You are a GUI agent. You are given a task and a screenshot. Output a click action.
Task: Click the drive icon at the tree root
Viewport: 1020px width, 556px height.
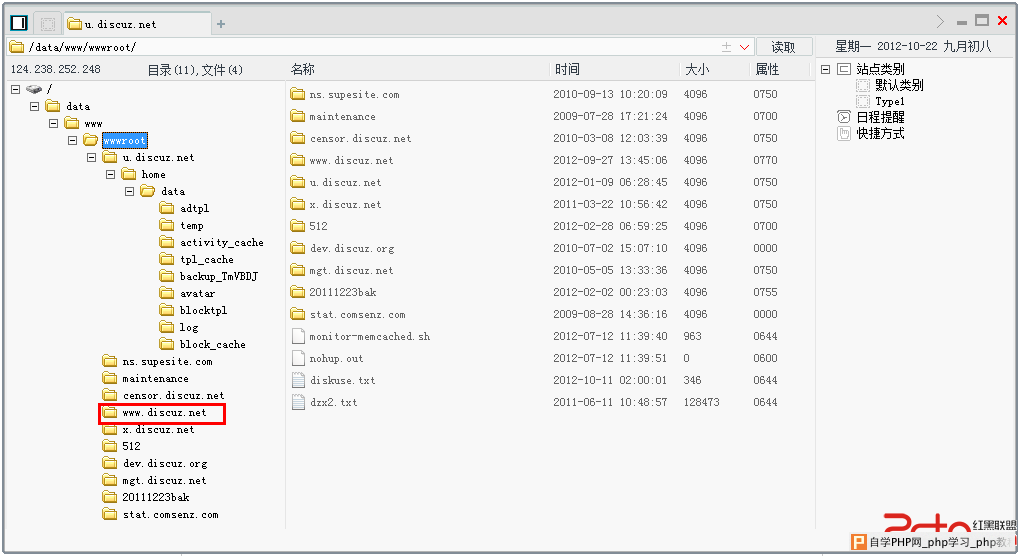click(x=34, y=89)
